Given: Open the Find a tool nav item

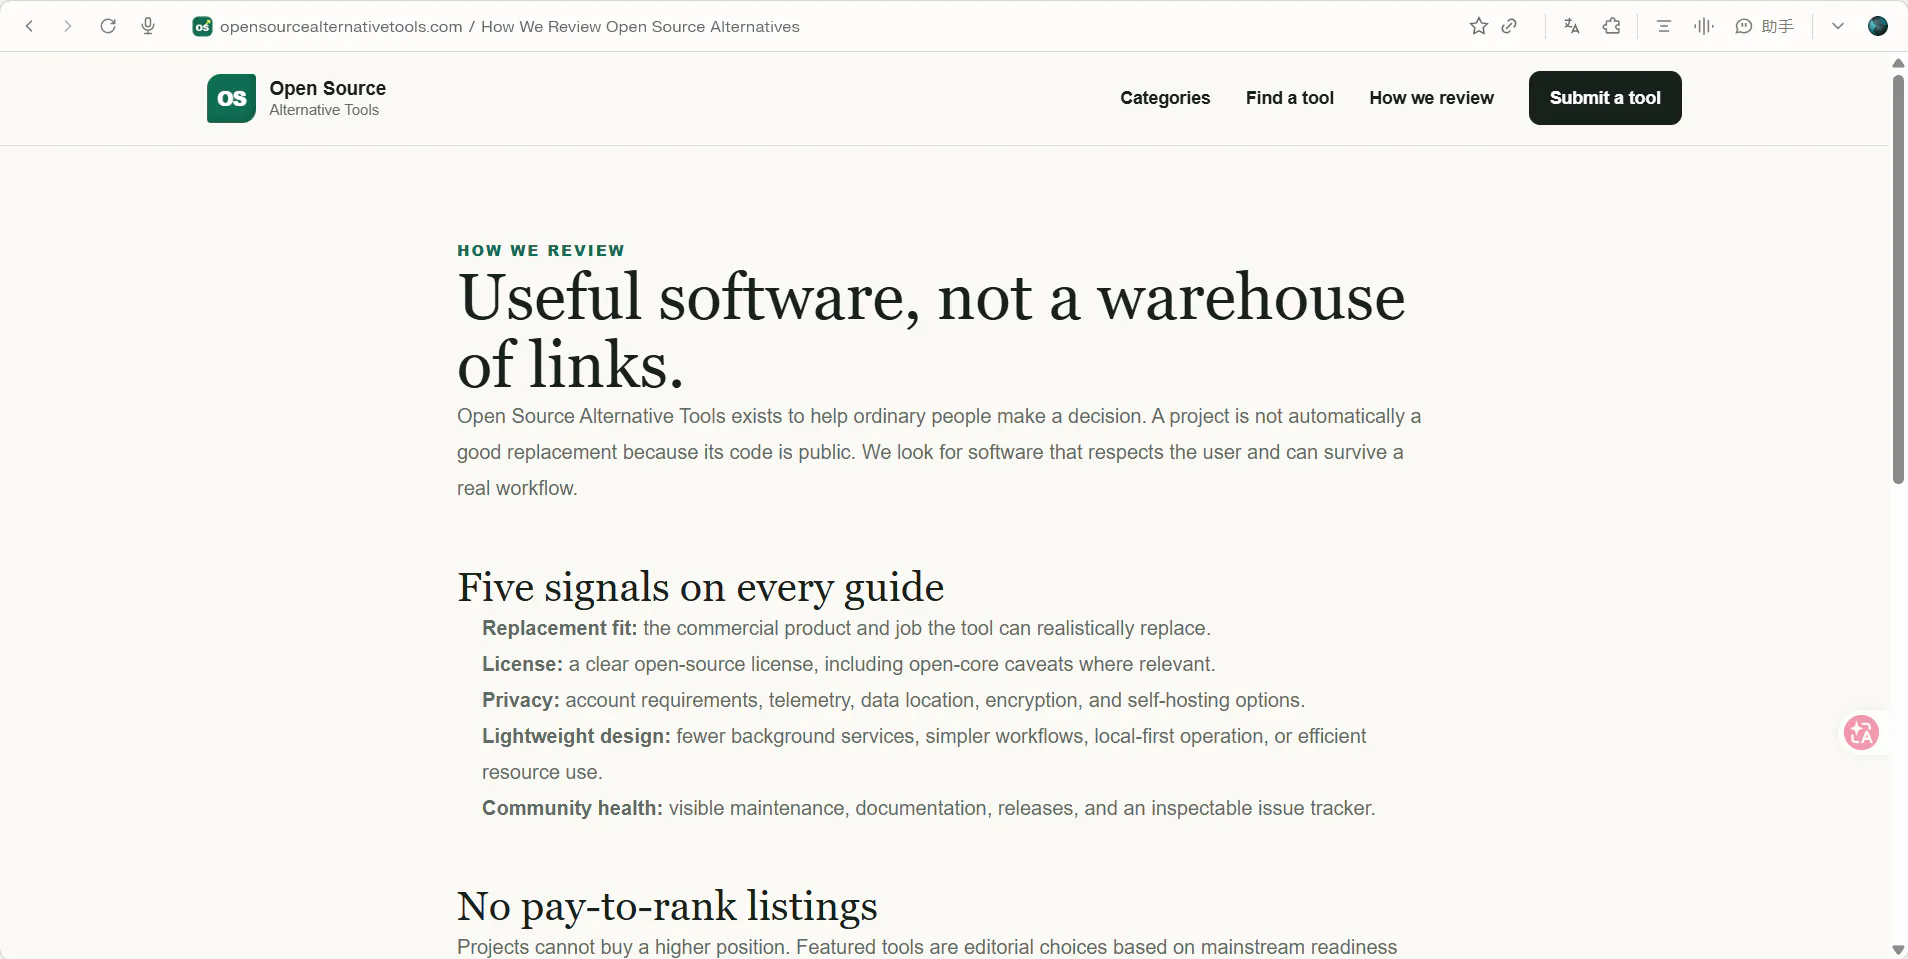Looking at the screenshot, I should 1290,98.
